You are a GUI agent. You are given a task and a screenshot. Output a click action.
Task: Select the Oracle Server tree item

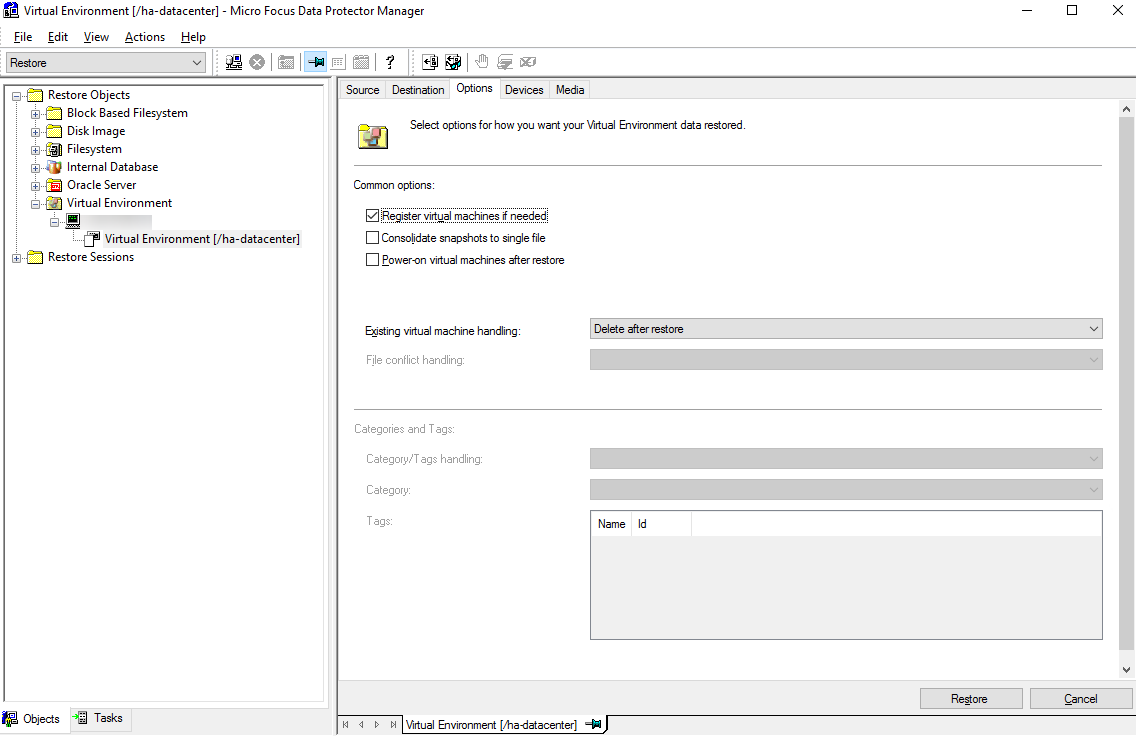[x=101, y=185]
